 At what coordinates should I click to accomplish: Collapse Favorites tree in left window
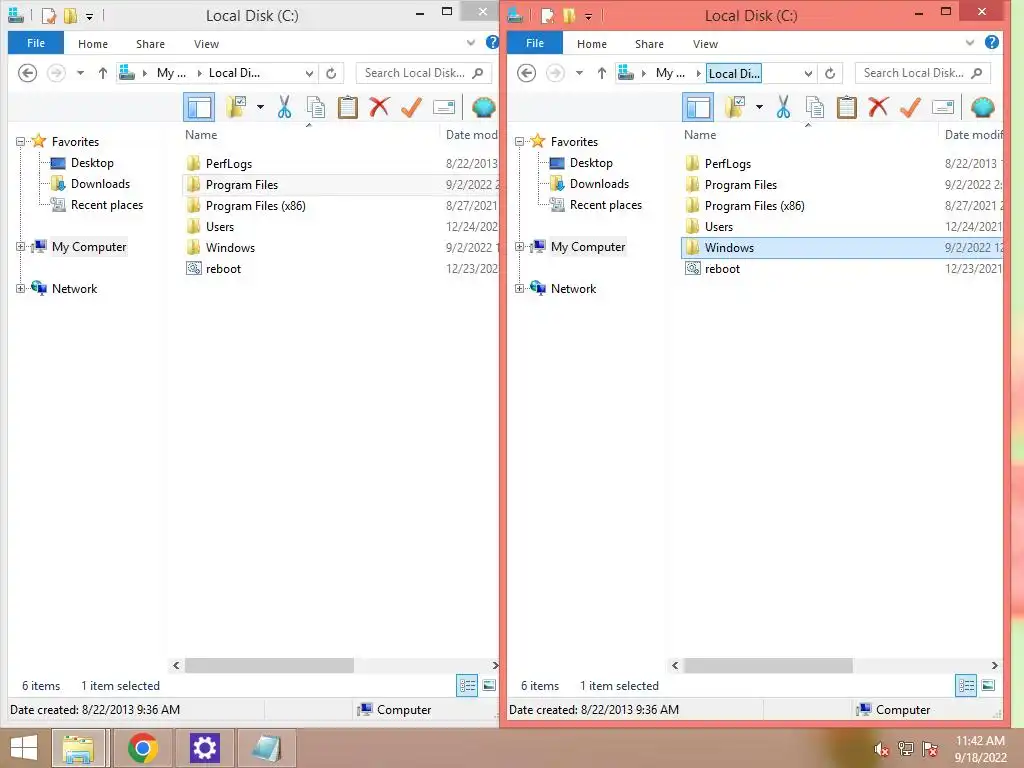20,142
